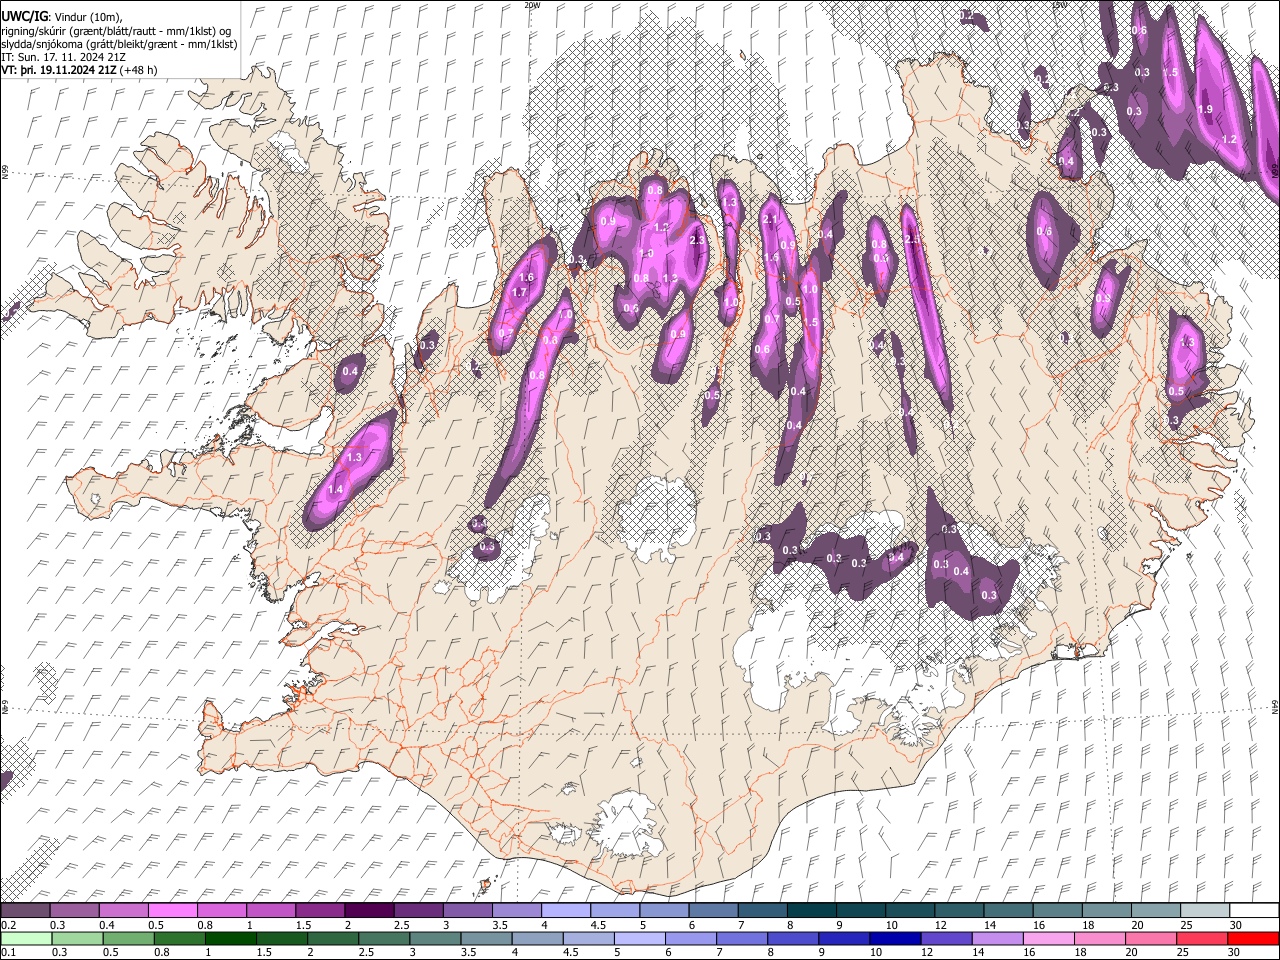Click the 'IT: Sun. 17. 11. 2024 21Z' line
This screenshot has width=1280, height=960.
[63, 57]
